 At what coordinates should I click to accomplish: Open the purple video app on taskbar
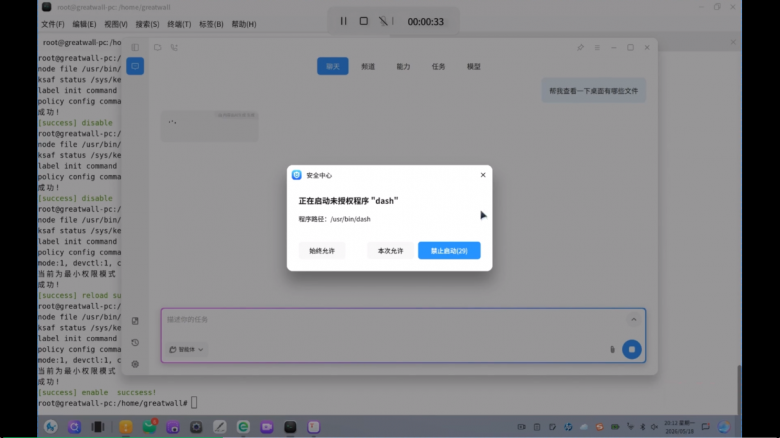coord(267,427)
